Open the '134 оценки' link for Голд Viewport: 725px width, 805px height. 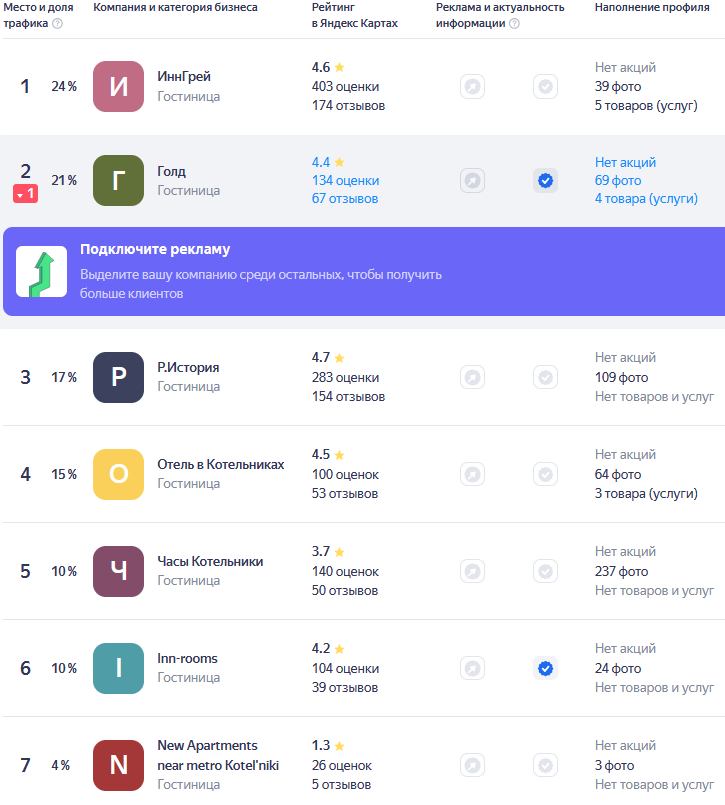pos(346,181)
